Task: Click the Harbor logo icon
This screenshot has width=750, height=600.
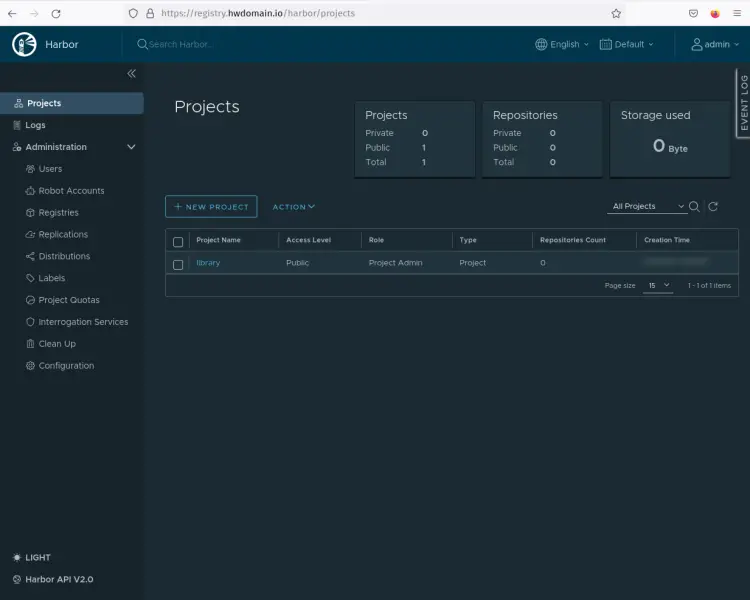Action: pos(24,44)
